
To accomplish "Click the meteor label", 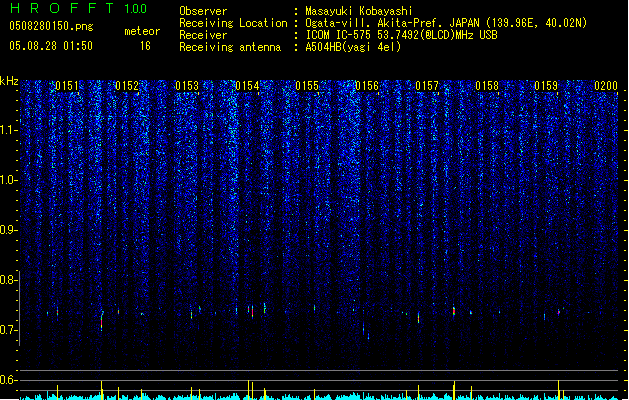I will tap(142, 31).
